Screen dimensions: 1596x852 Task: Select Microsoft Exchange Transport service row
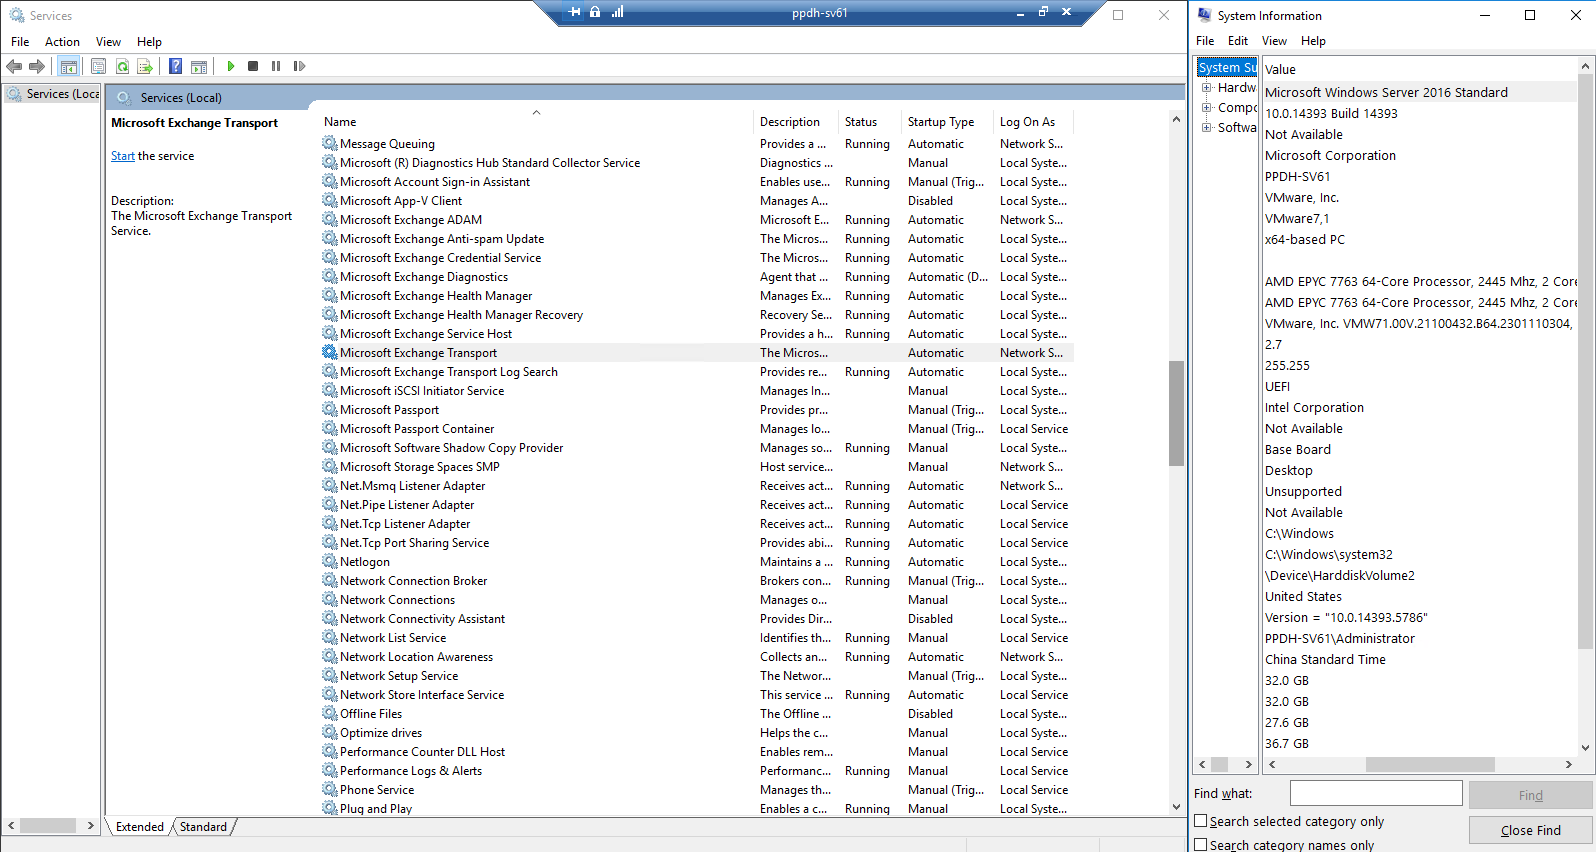(x=696, y=353)
